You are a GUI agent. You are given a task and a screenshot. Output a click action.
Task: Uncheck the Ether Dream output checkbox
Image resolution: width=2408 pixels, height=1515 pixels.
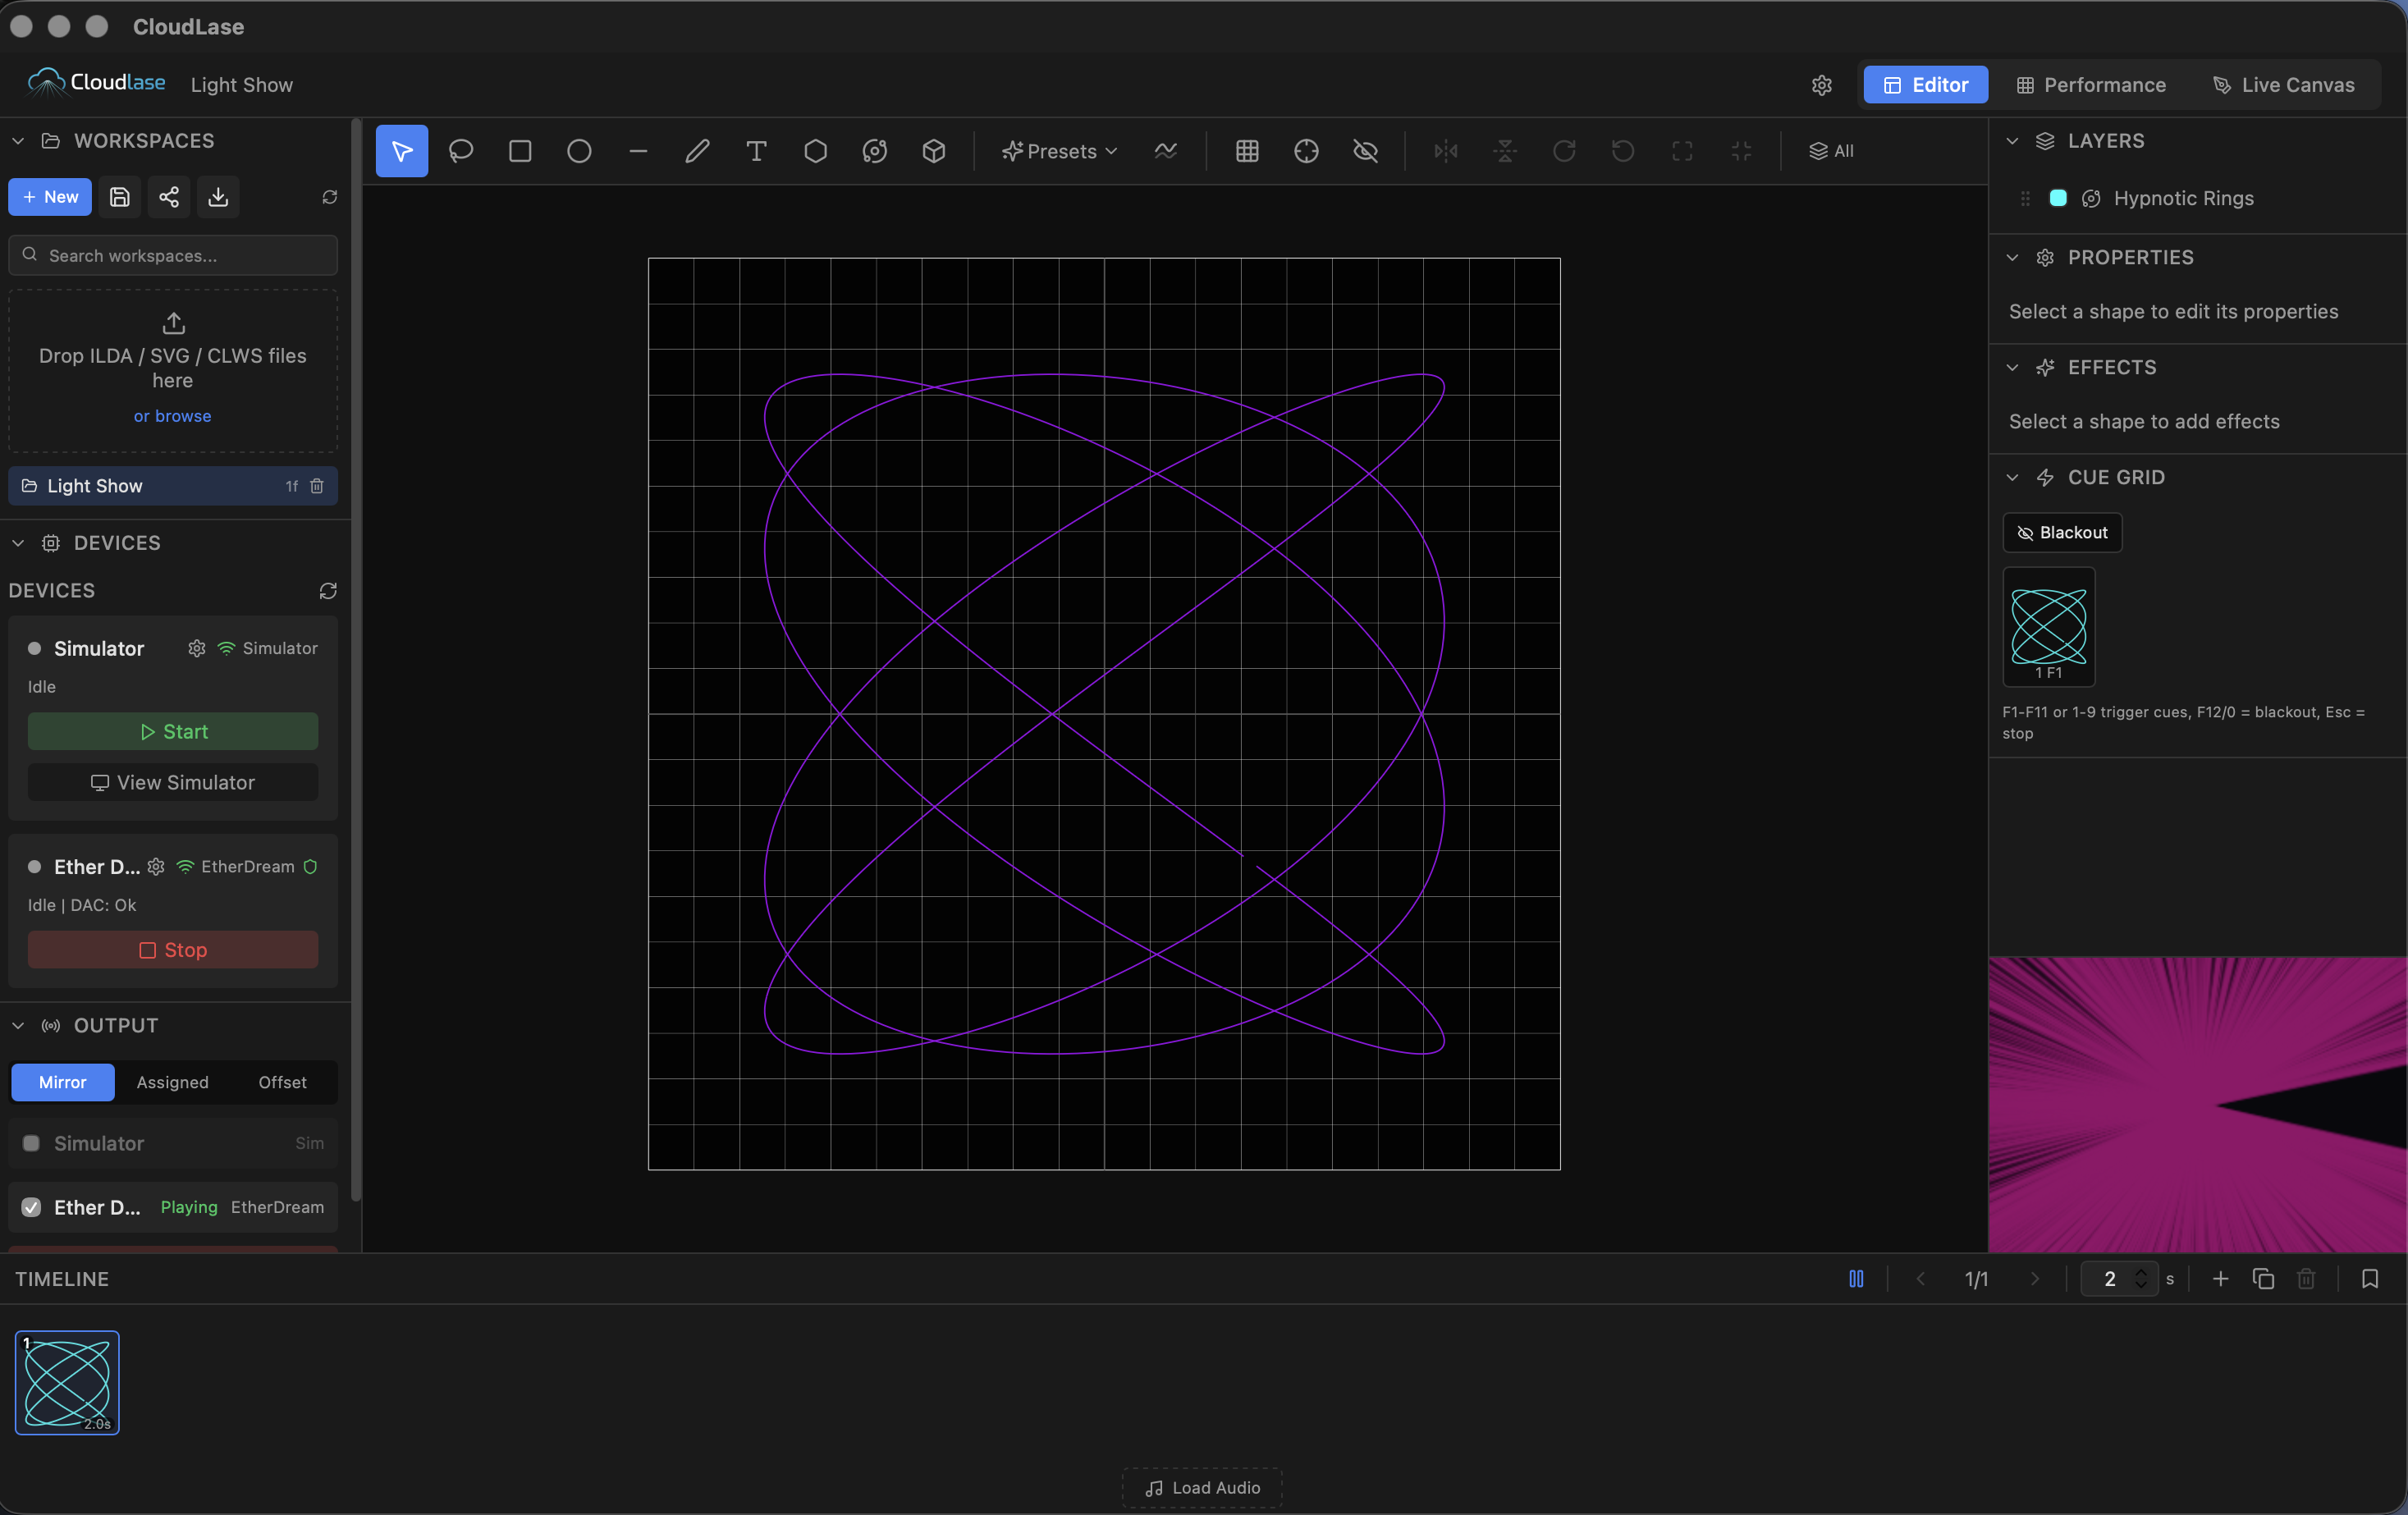pyautogui.click(x=31, y=1207)
